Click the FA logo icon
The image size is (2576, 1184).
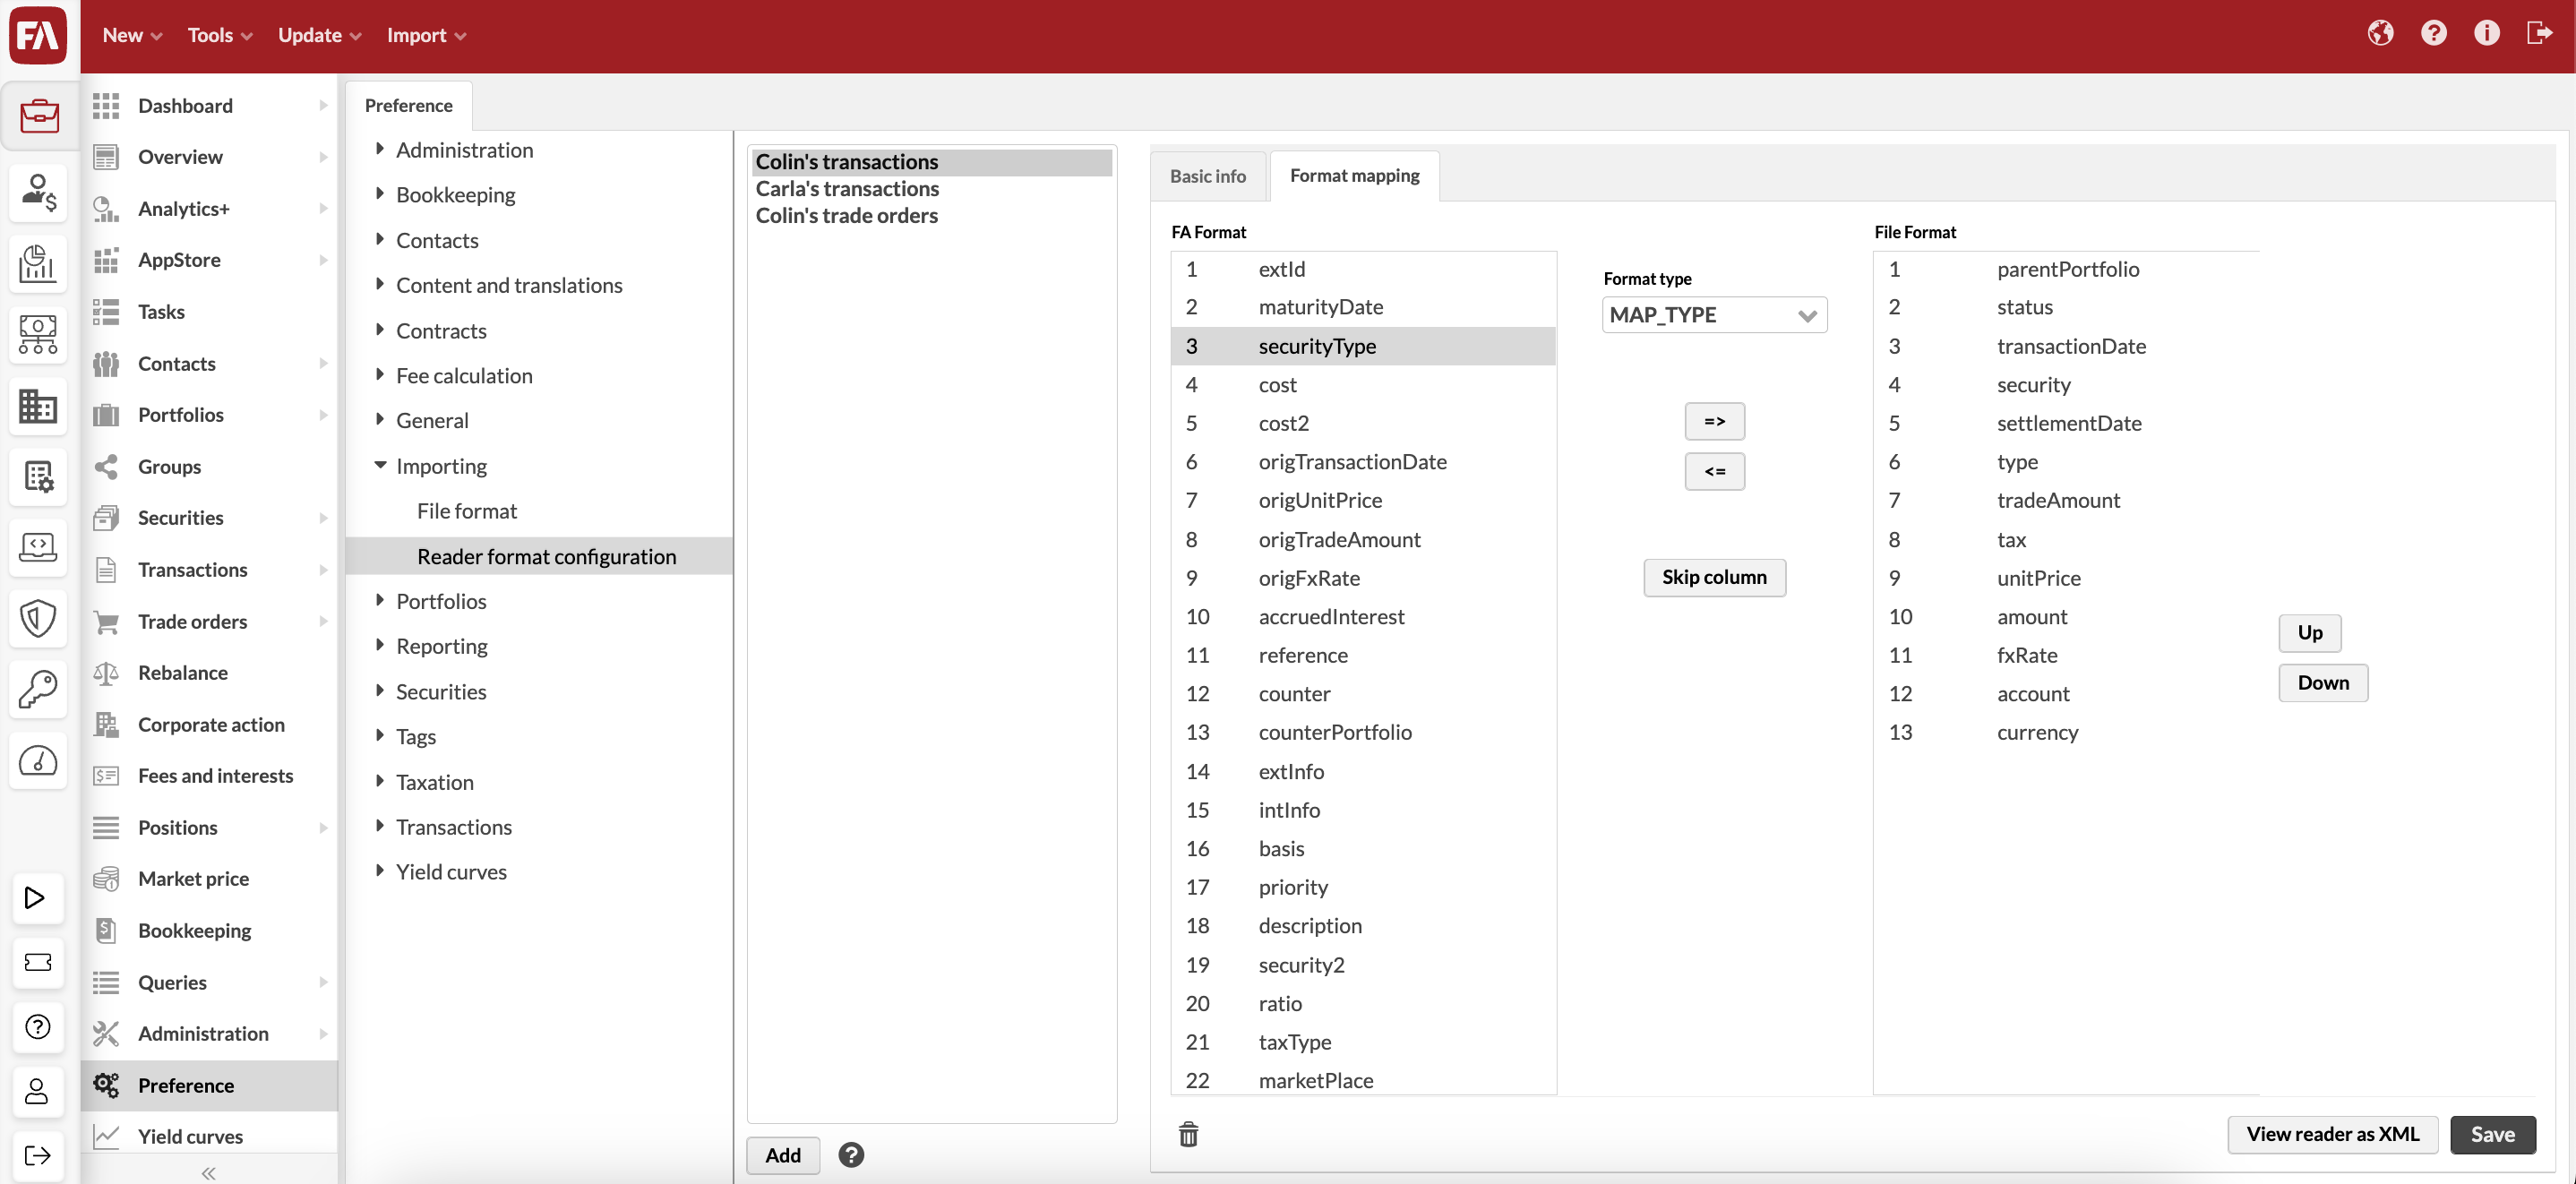tap(38, 35)
